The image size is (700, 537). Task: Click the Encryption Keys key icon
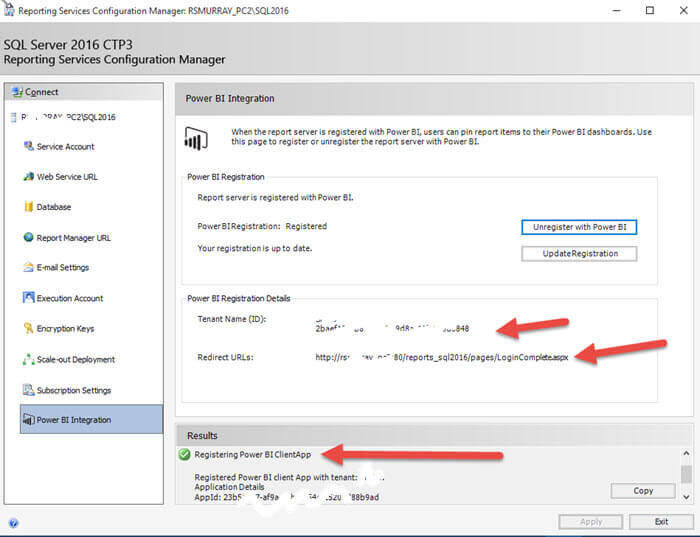(29, 328)
